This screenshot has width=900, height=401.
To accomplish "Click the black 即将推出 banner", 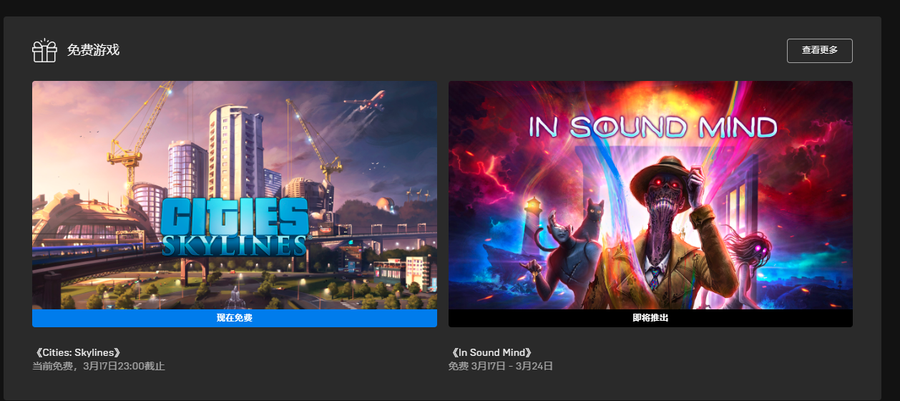I will pos(650,318).
